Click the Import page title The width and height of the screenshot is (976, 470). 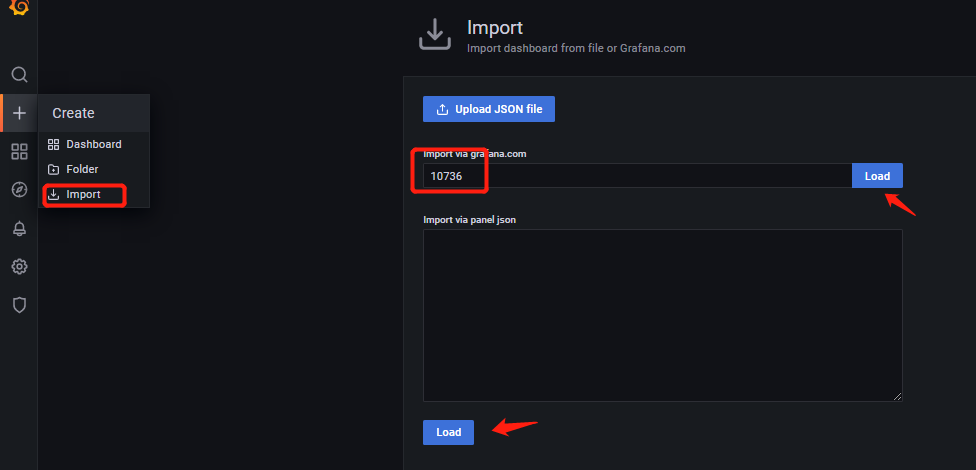click(495, 28)
